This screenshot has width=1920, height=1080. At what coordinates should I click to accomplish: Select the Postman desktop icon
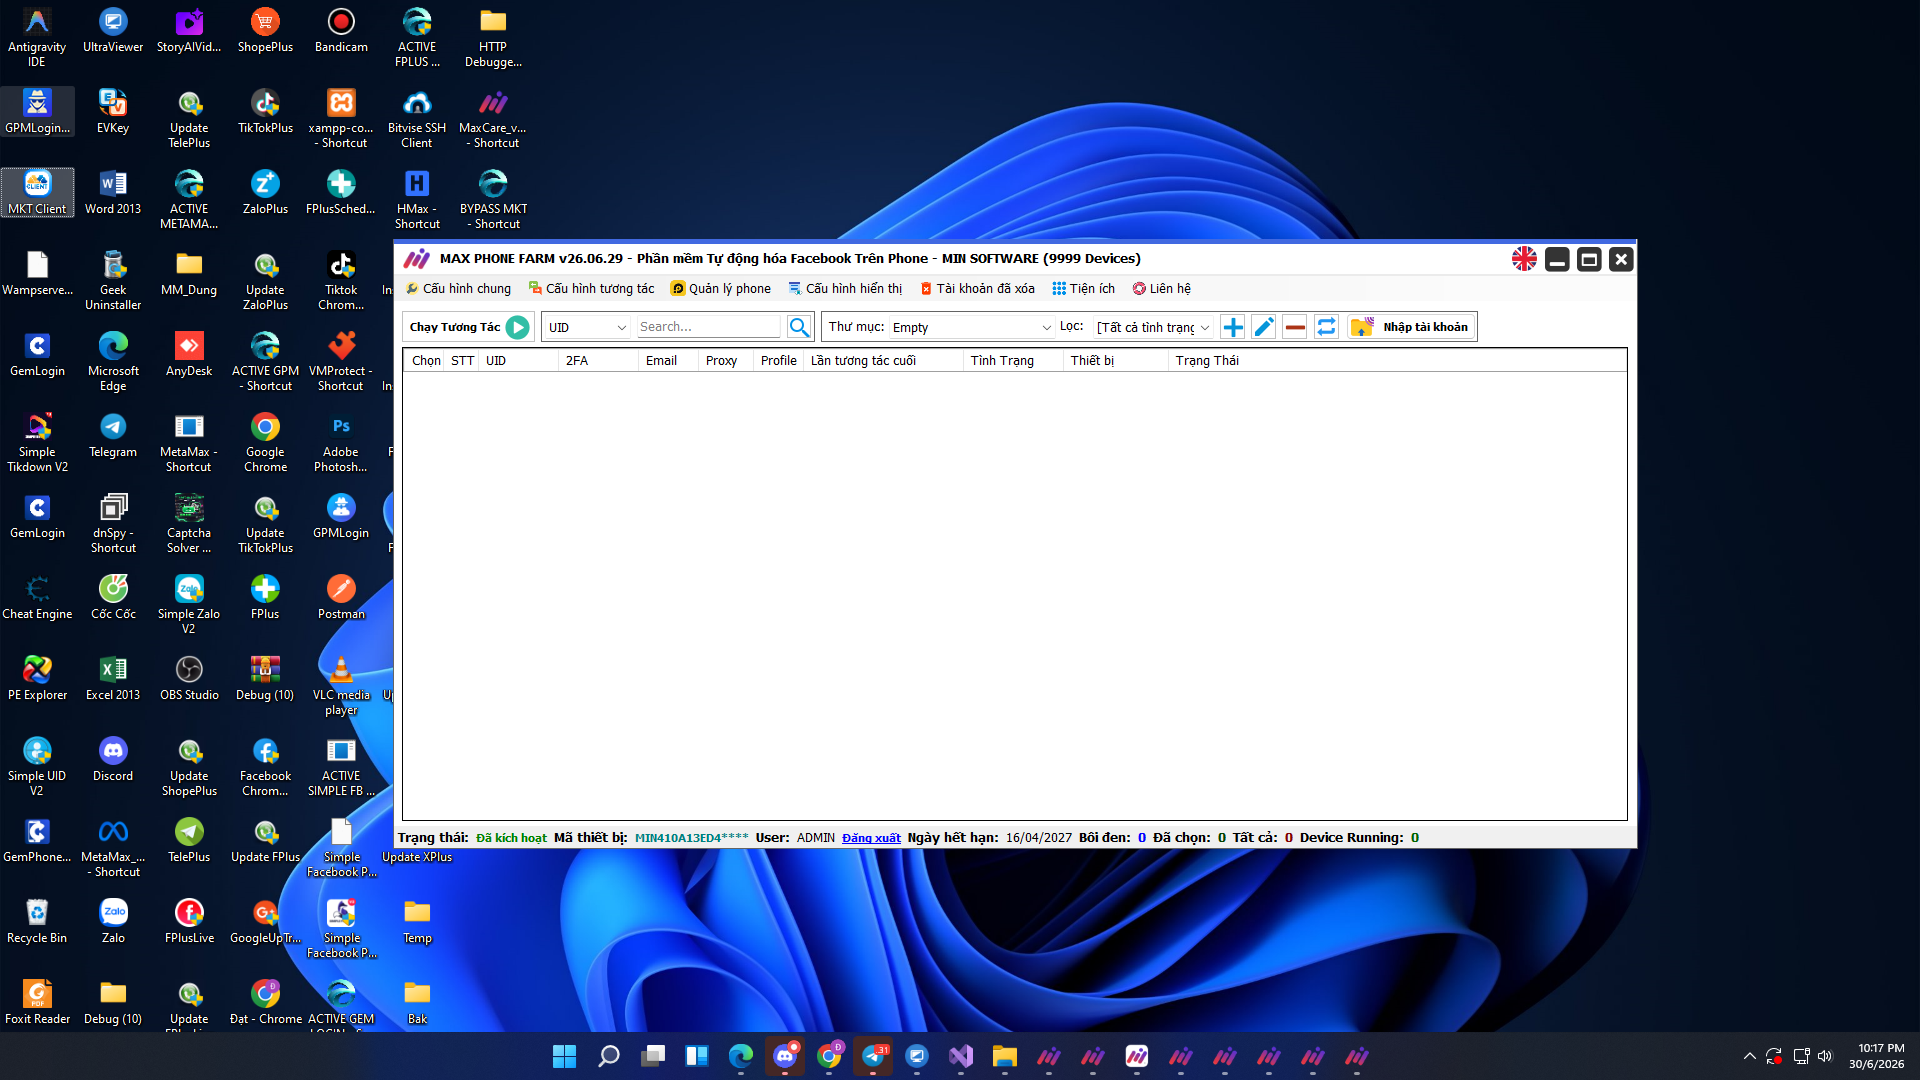341,598
